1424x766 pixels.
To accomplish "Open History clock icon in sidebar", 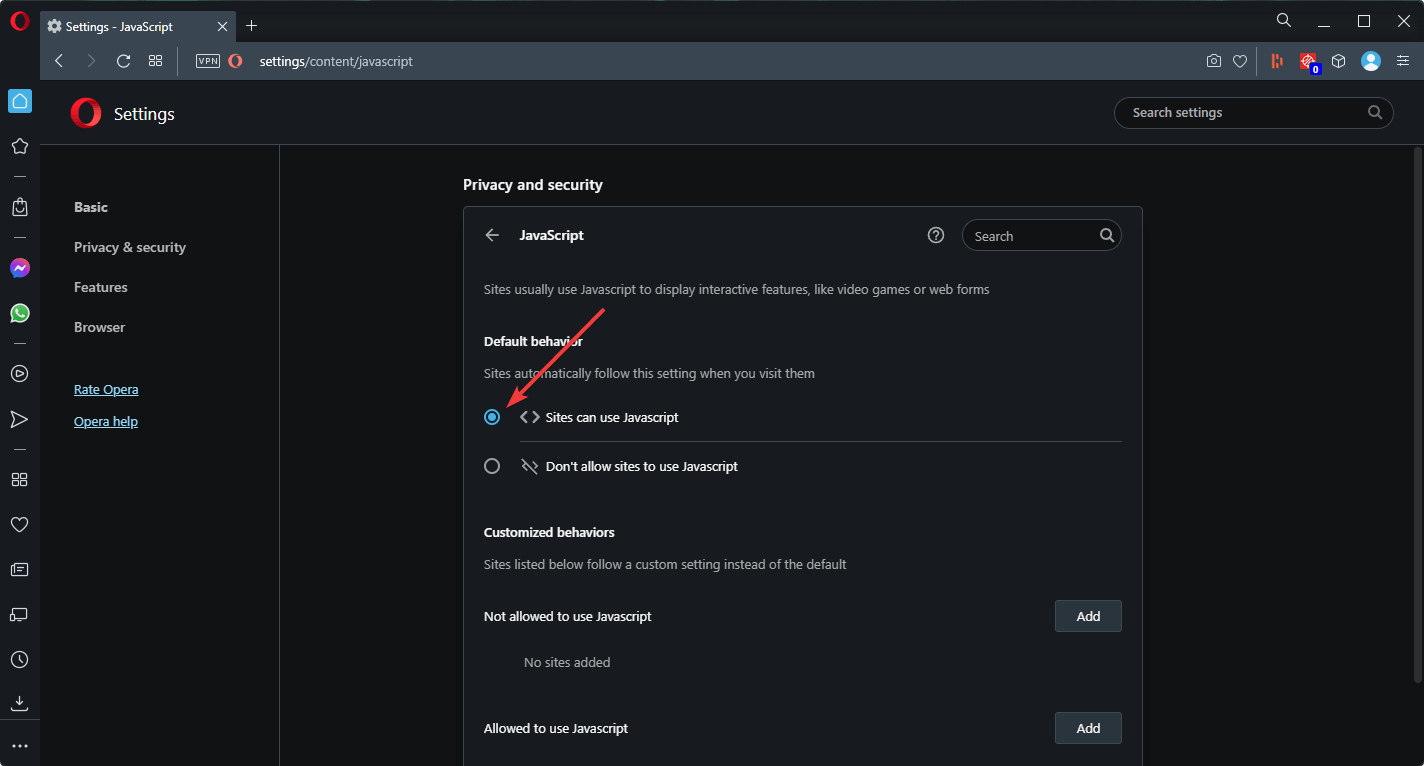I will tap(19, 660).
